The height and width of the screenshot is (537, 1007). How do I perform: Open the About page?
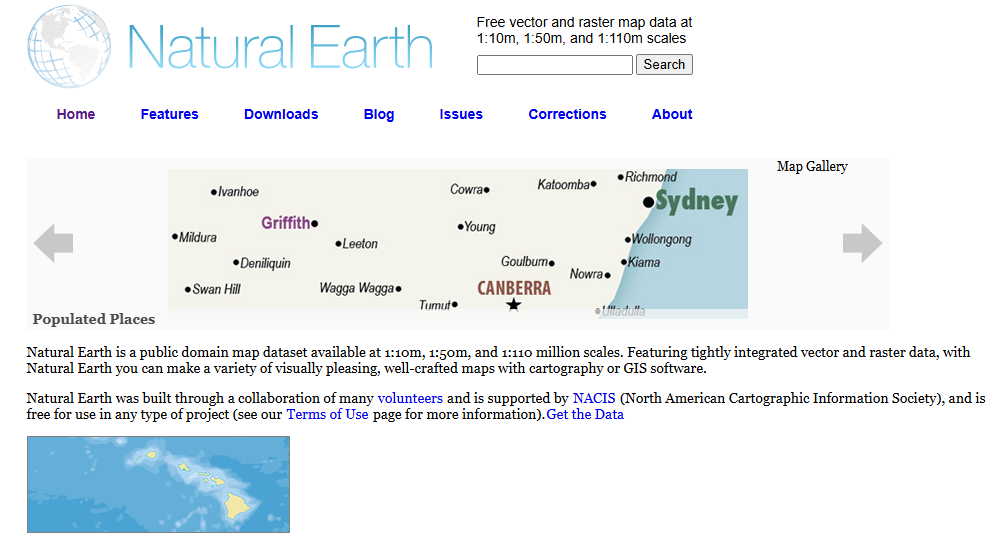coord(672,114)
